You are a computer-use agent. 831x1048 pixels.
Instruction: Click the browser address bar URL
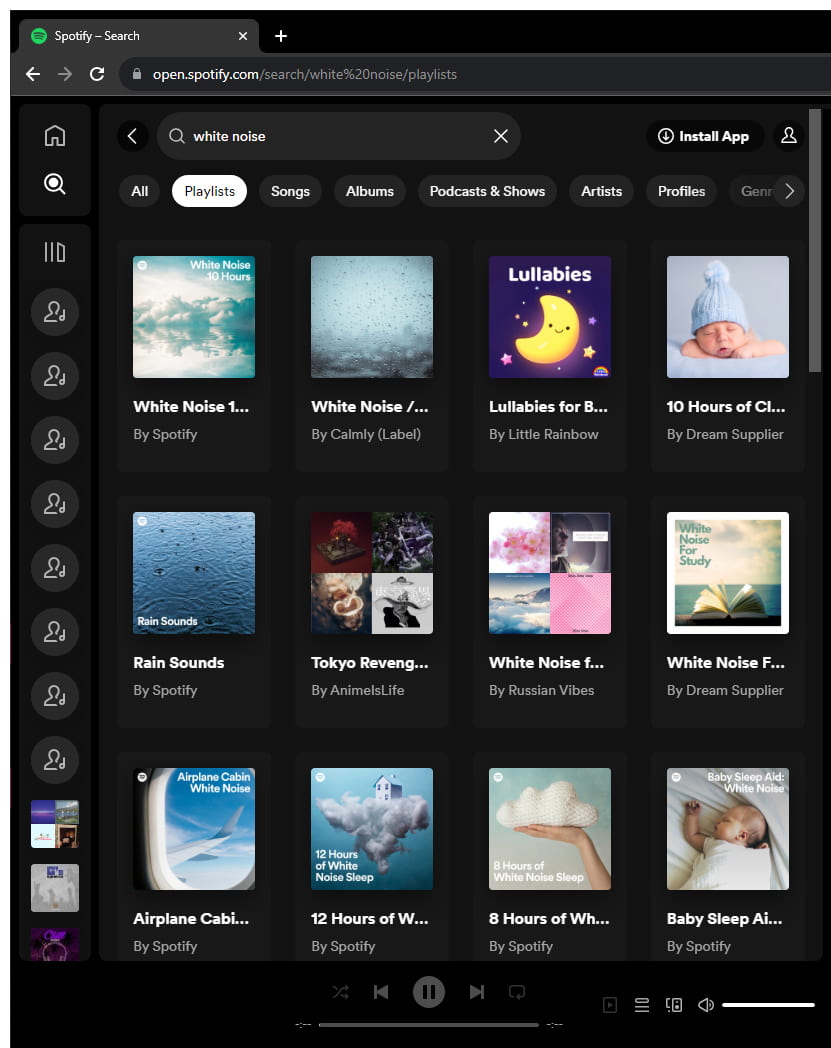[x=304, y=74]
